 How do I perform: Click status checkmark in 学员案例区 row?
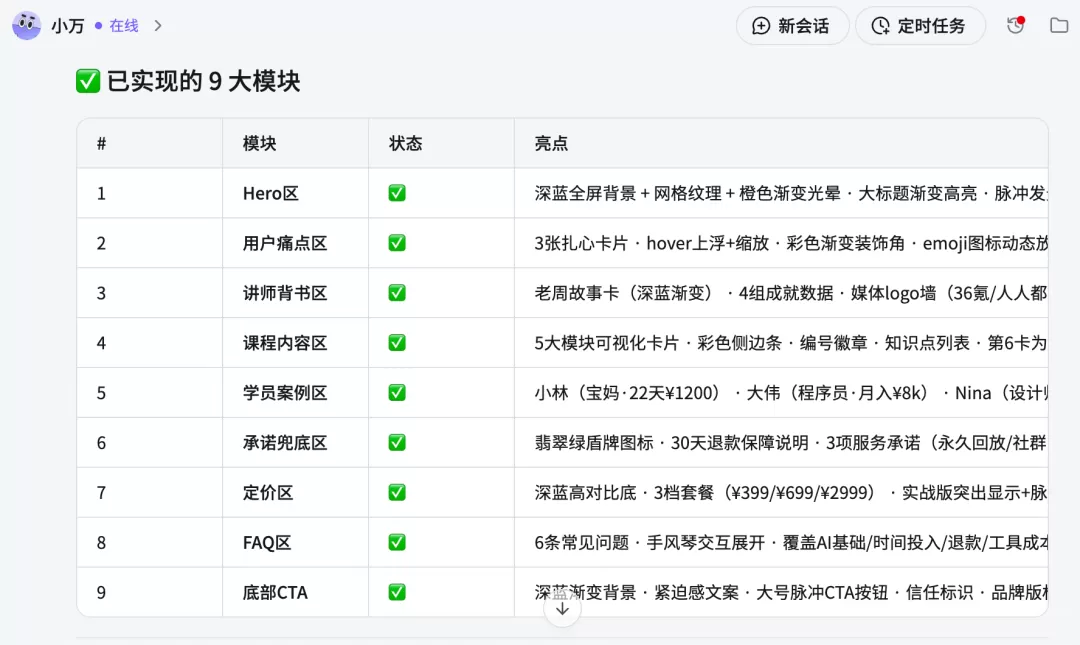pos(397,393)
